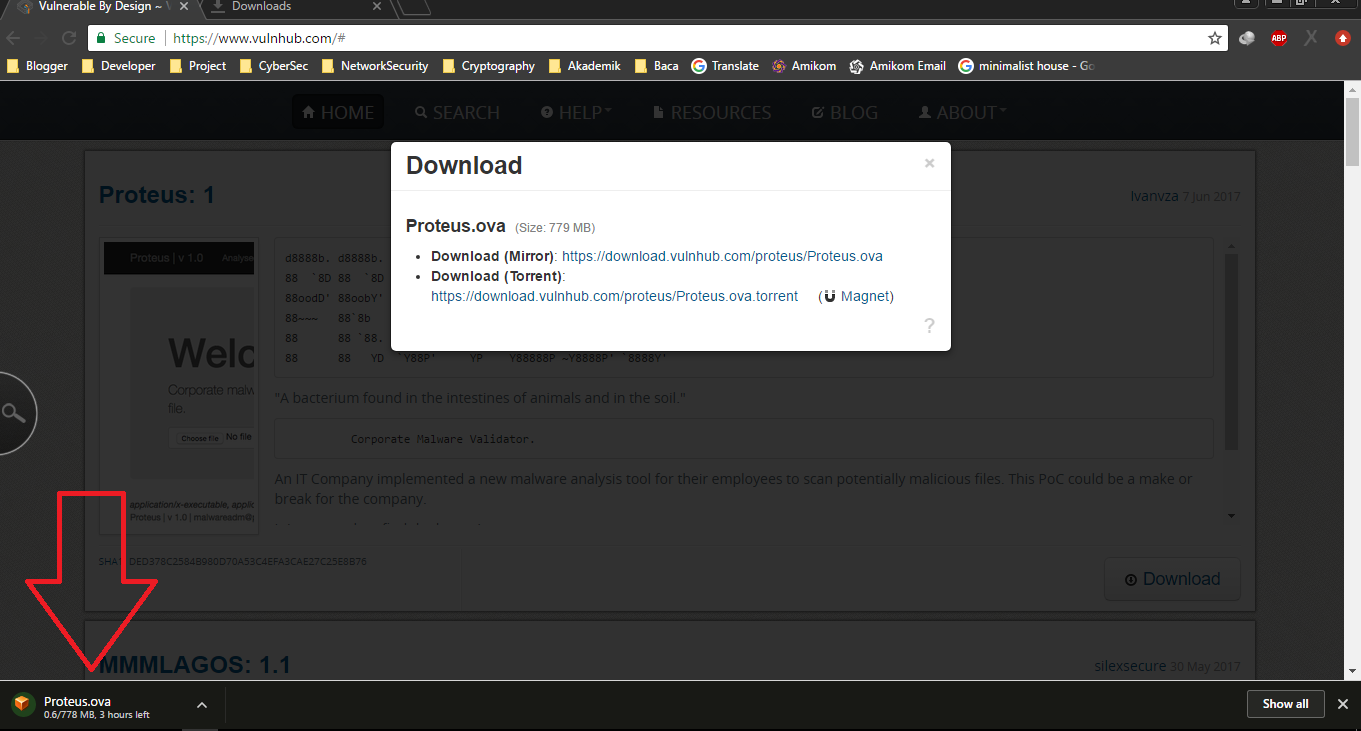This screenshot has height=731, width=1361.
Task: Switch to the Downloads tab
Action: point(297,7)
